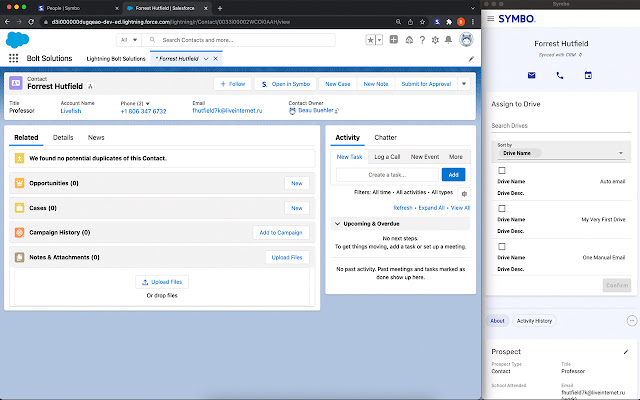Expand the Phone (2) dropdown
The width and height of the screenshot is (640, 400).
(147, 104)
